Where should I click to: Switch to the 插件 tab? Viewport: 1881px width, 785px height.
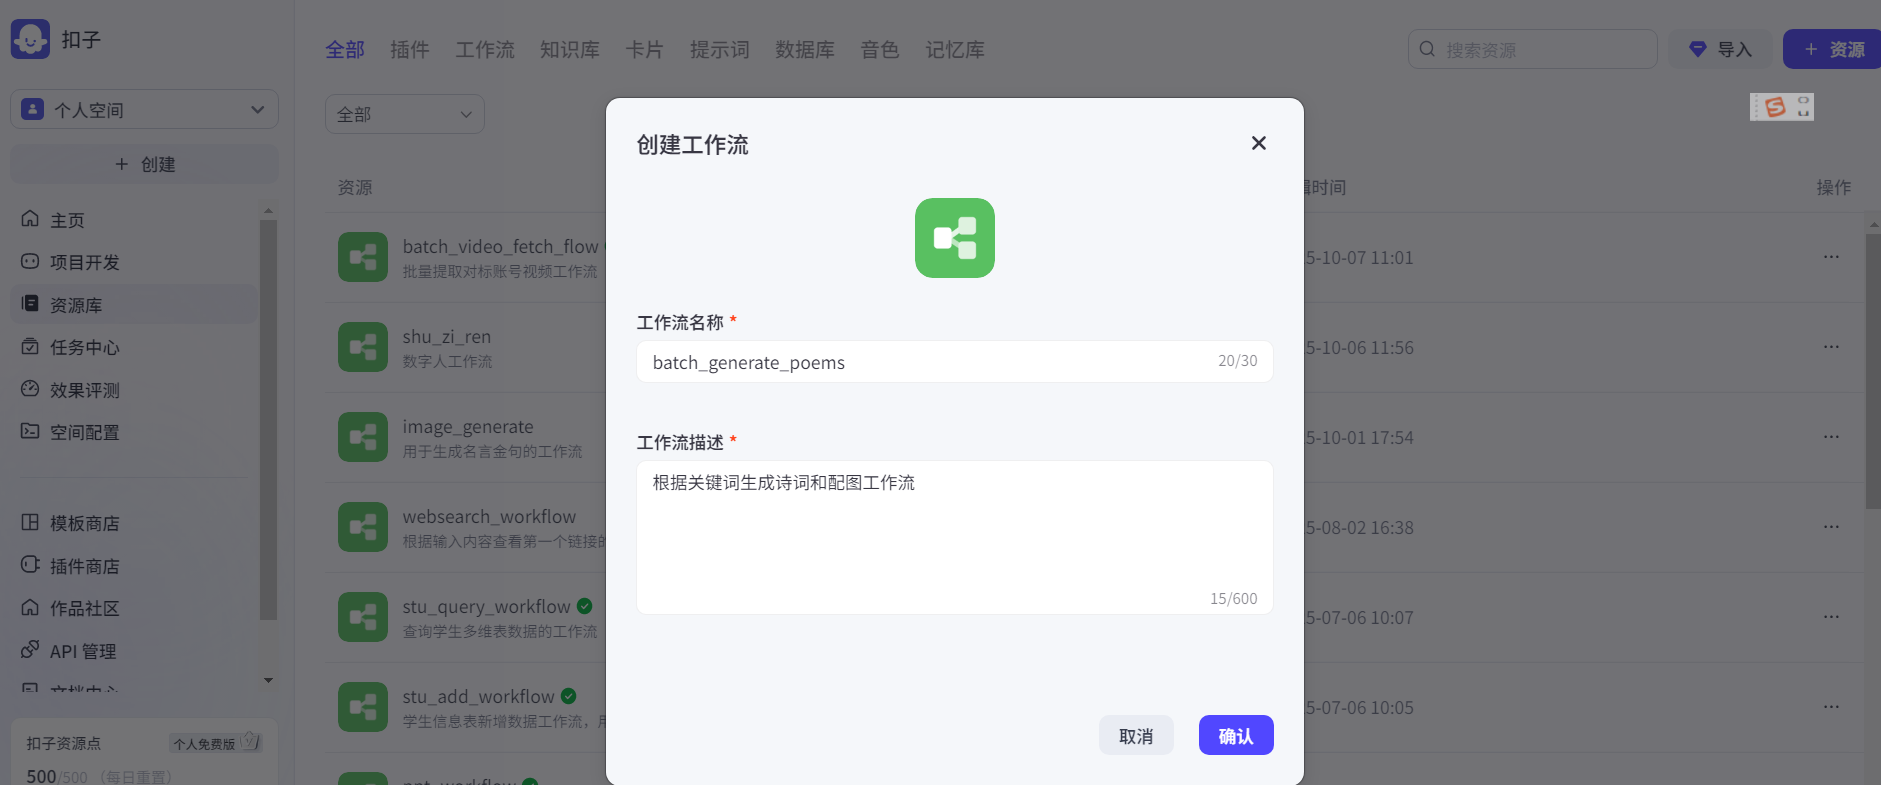tap(410, 49)
